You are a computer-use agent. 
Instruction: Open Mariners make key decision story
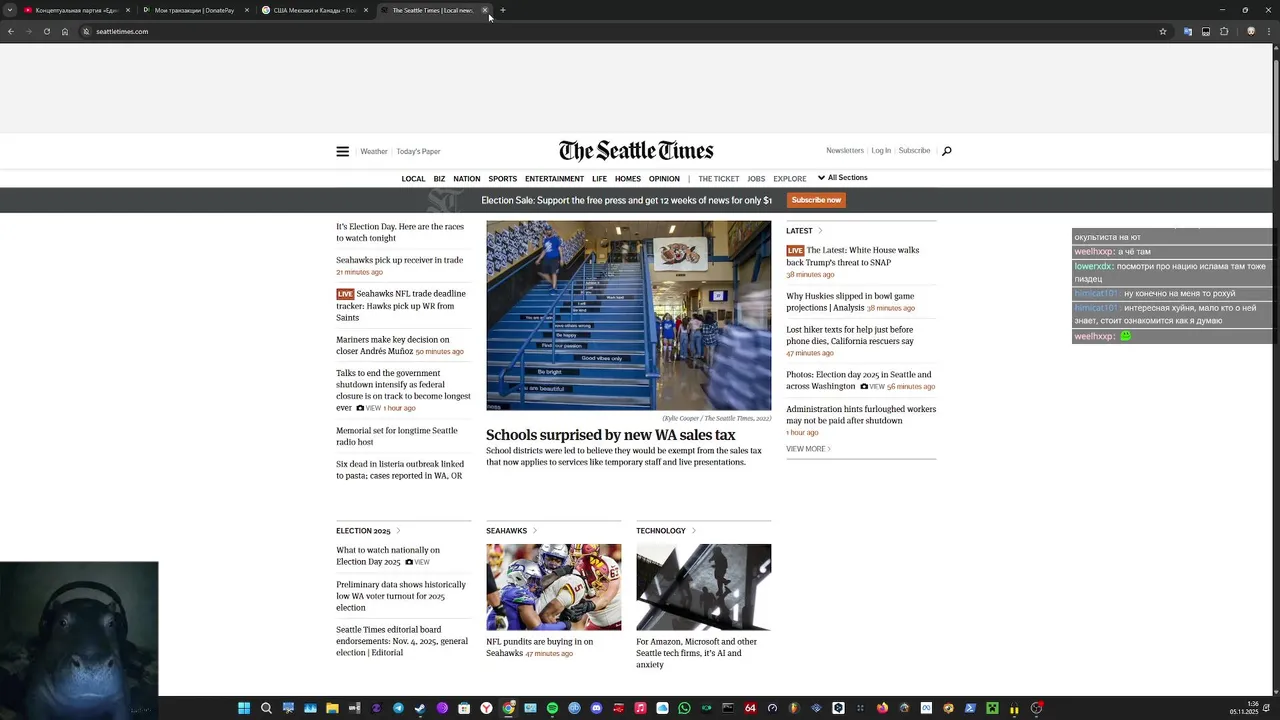[x=393, y=345]
